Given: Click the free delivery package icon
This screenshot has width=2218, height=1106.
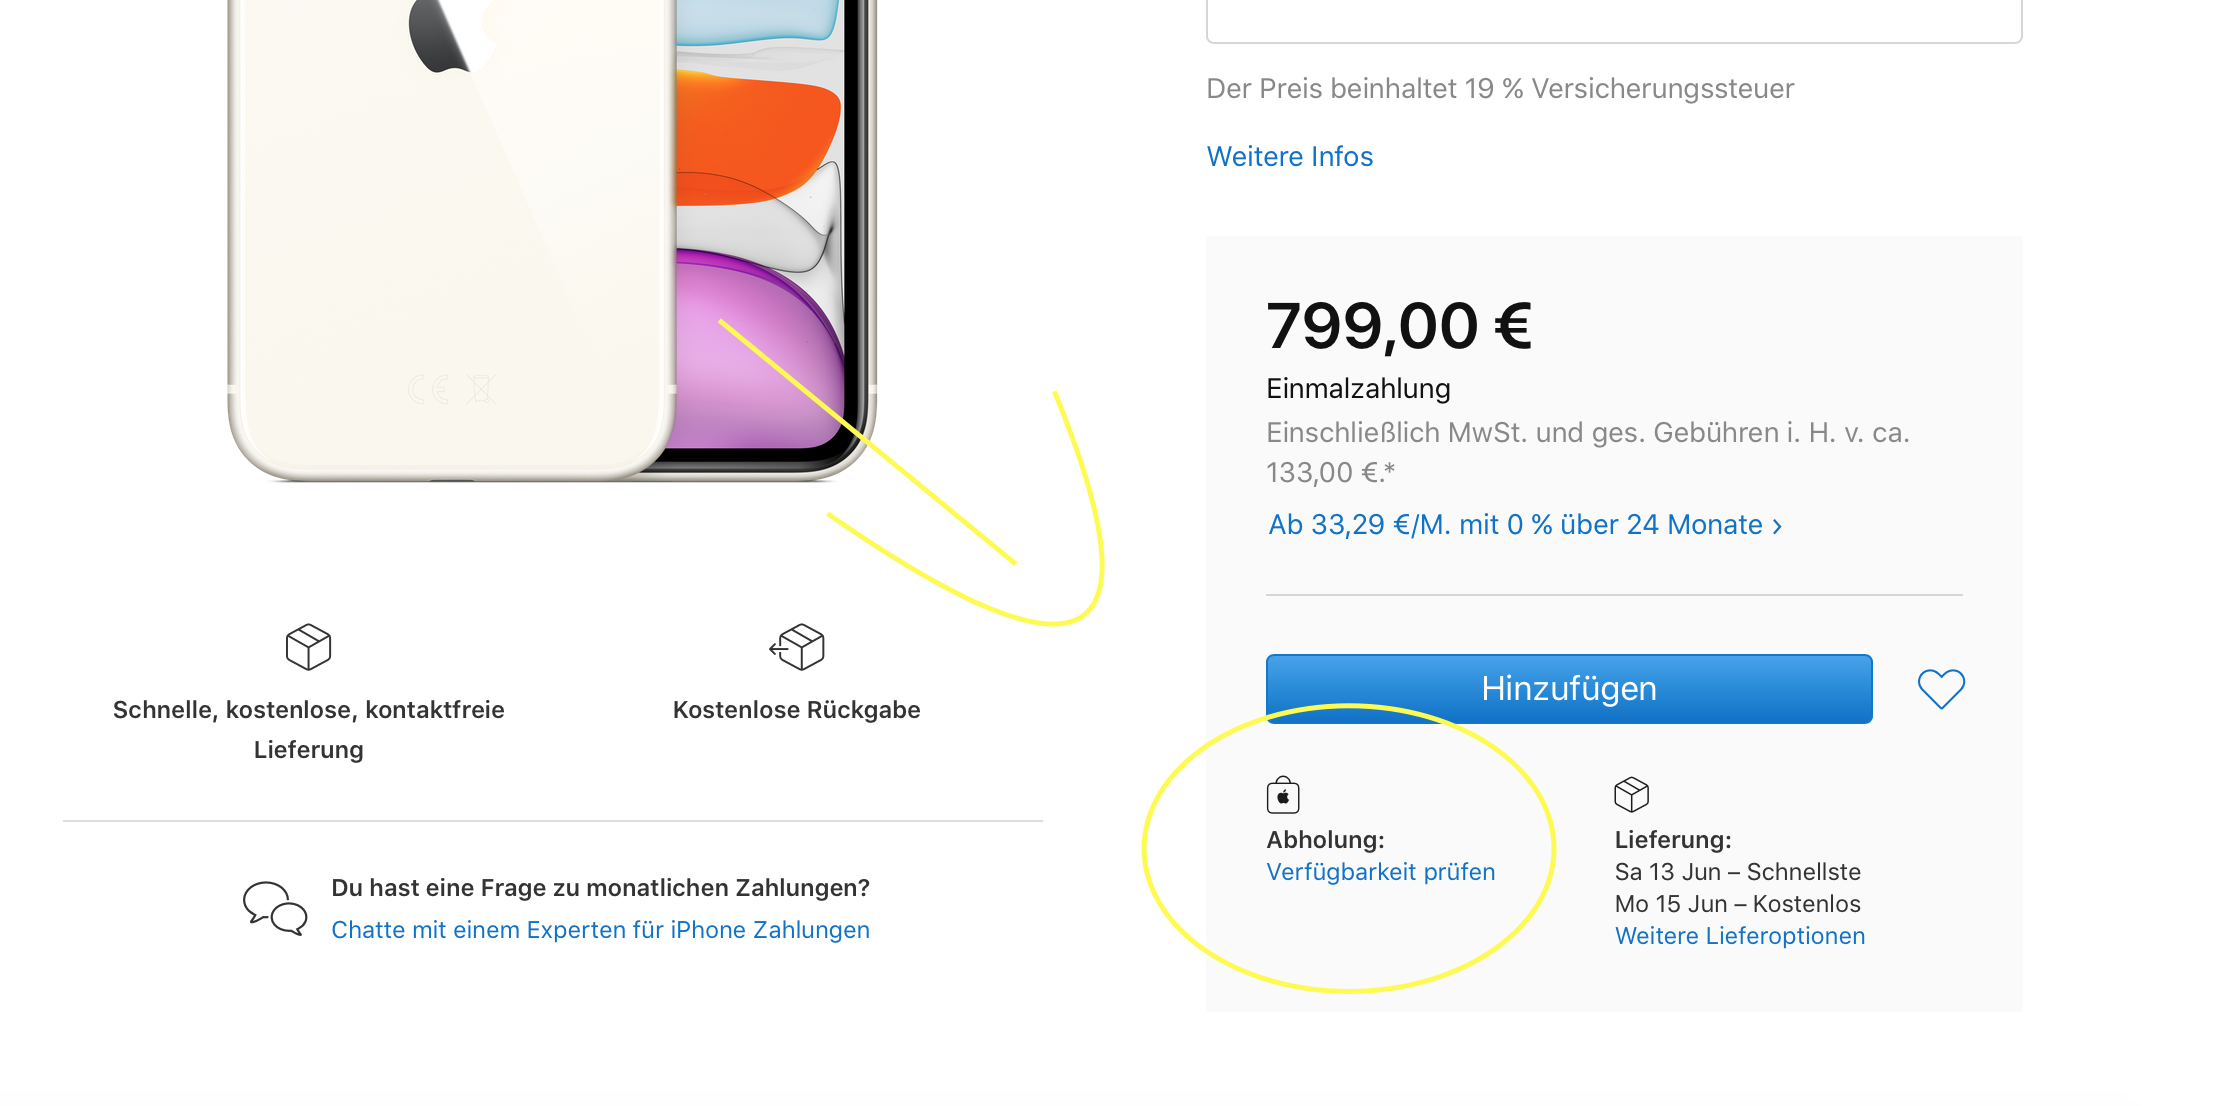Looking at the screenshot, I should [x=308, y=647].
